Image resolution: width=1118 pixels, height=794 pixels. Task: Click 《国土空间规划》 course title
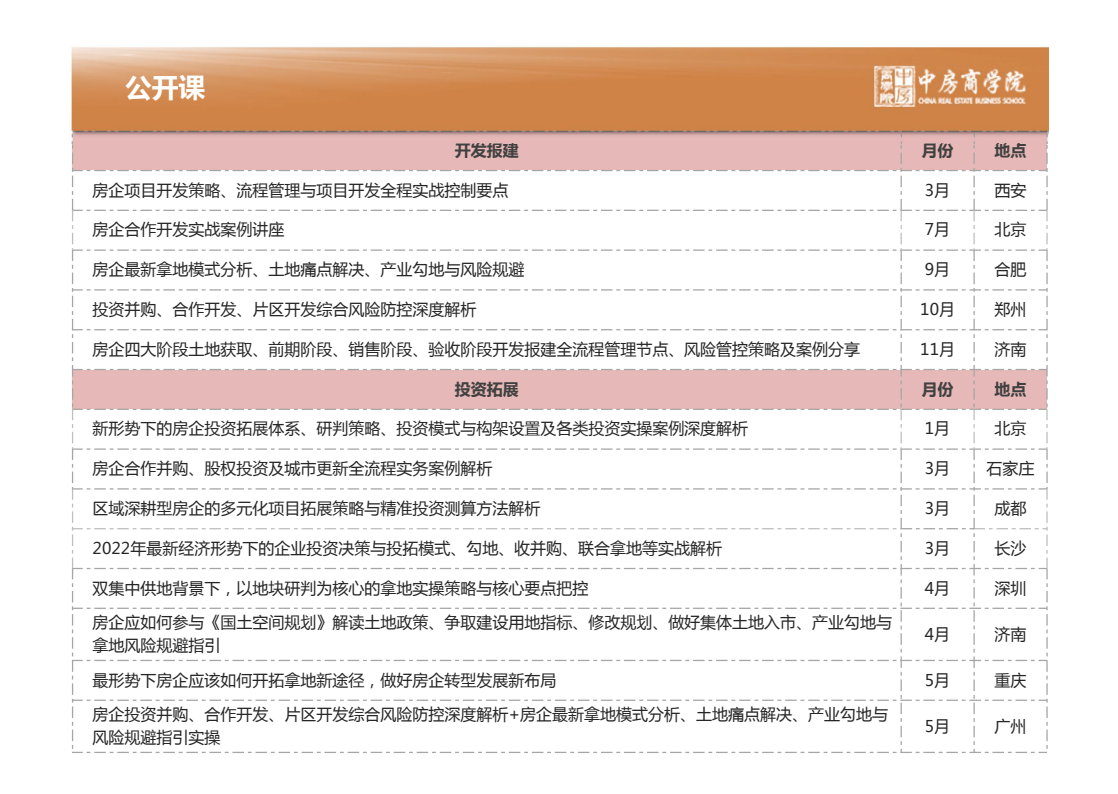[492, 634]
